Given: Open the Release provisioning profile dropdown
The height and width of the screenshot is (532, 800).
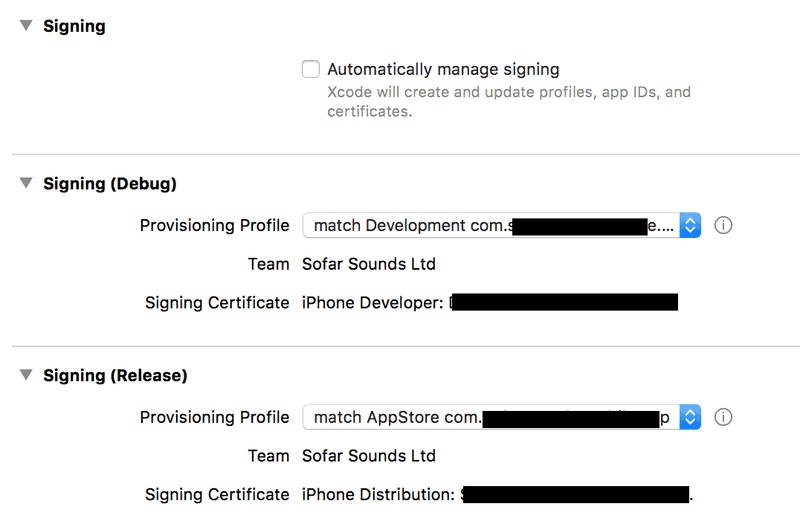Looking at the screenshot, I should point(490,418).
